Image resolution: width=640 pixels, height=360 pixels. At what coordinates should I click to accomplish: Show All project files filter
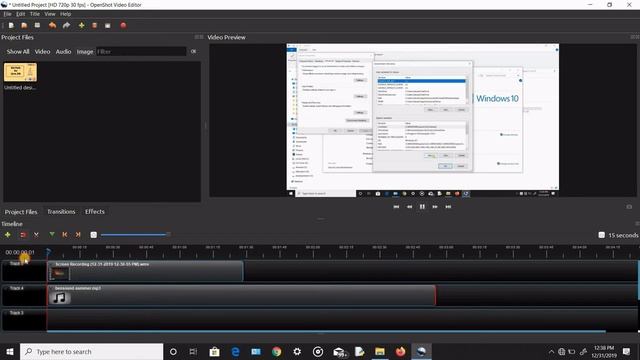click(18, 51)
